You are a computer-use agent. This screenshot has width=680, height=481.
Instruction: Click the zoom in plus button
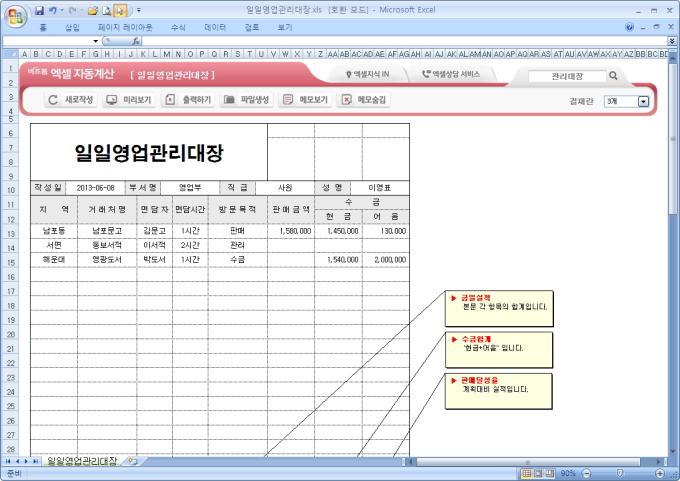click(x=660, y=473)
